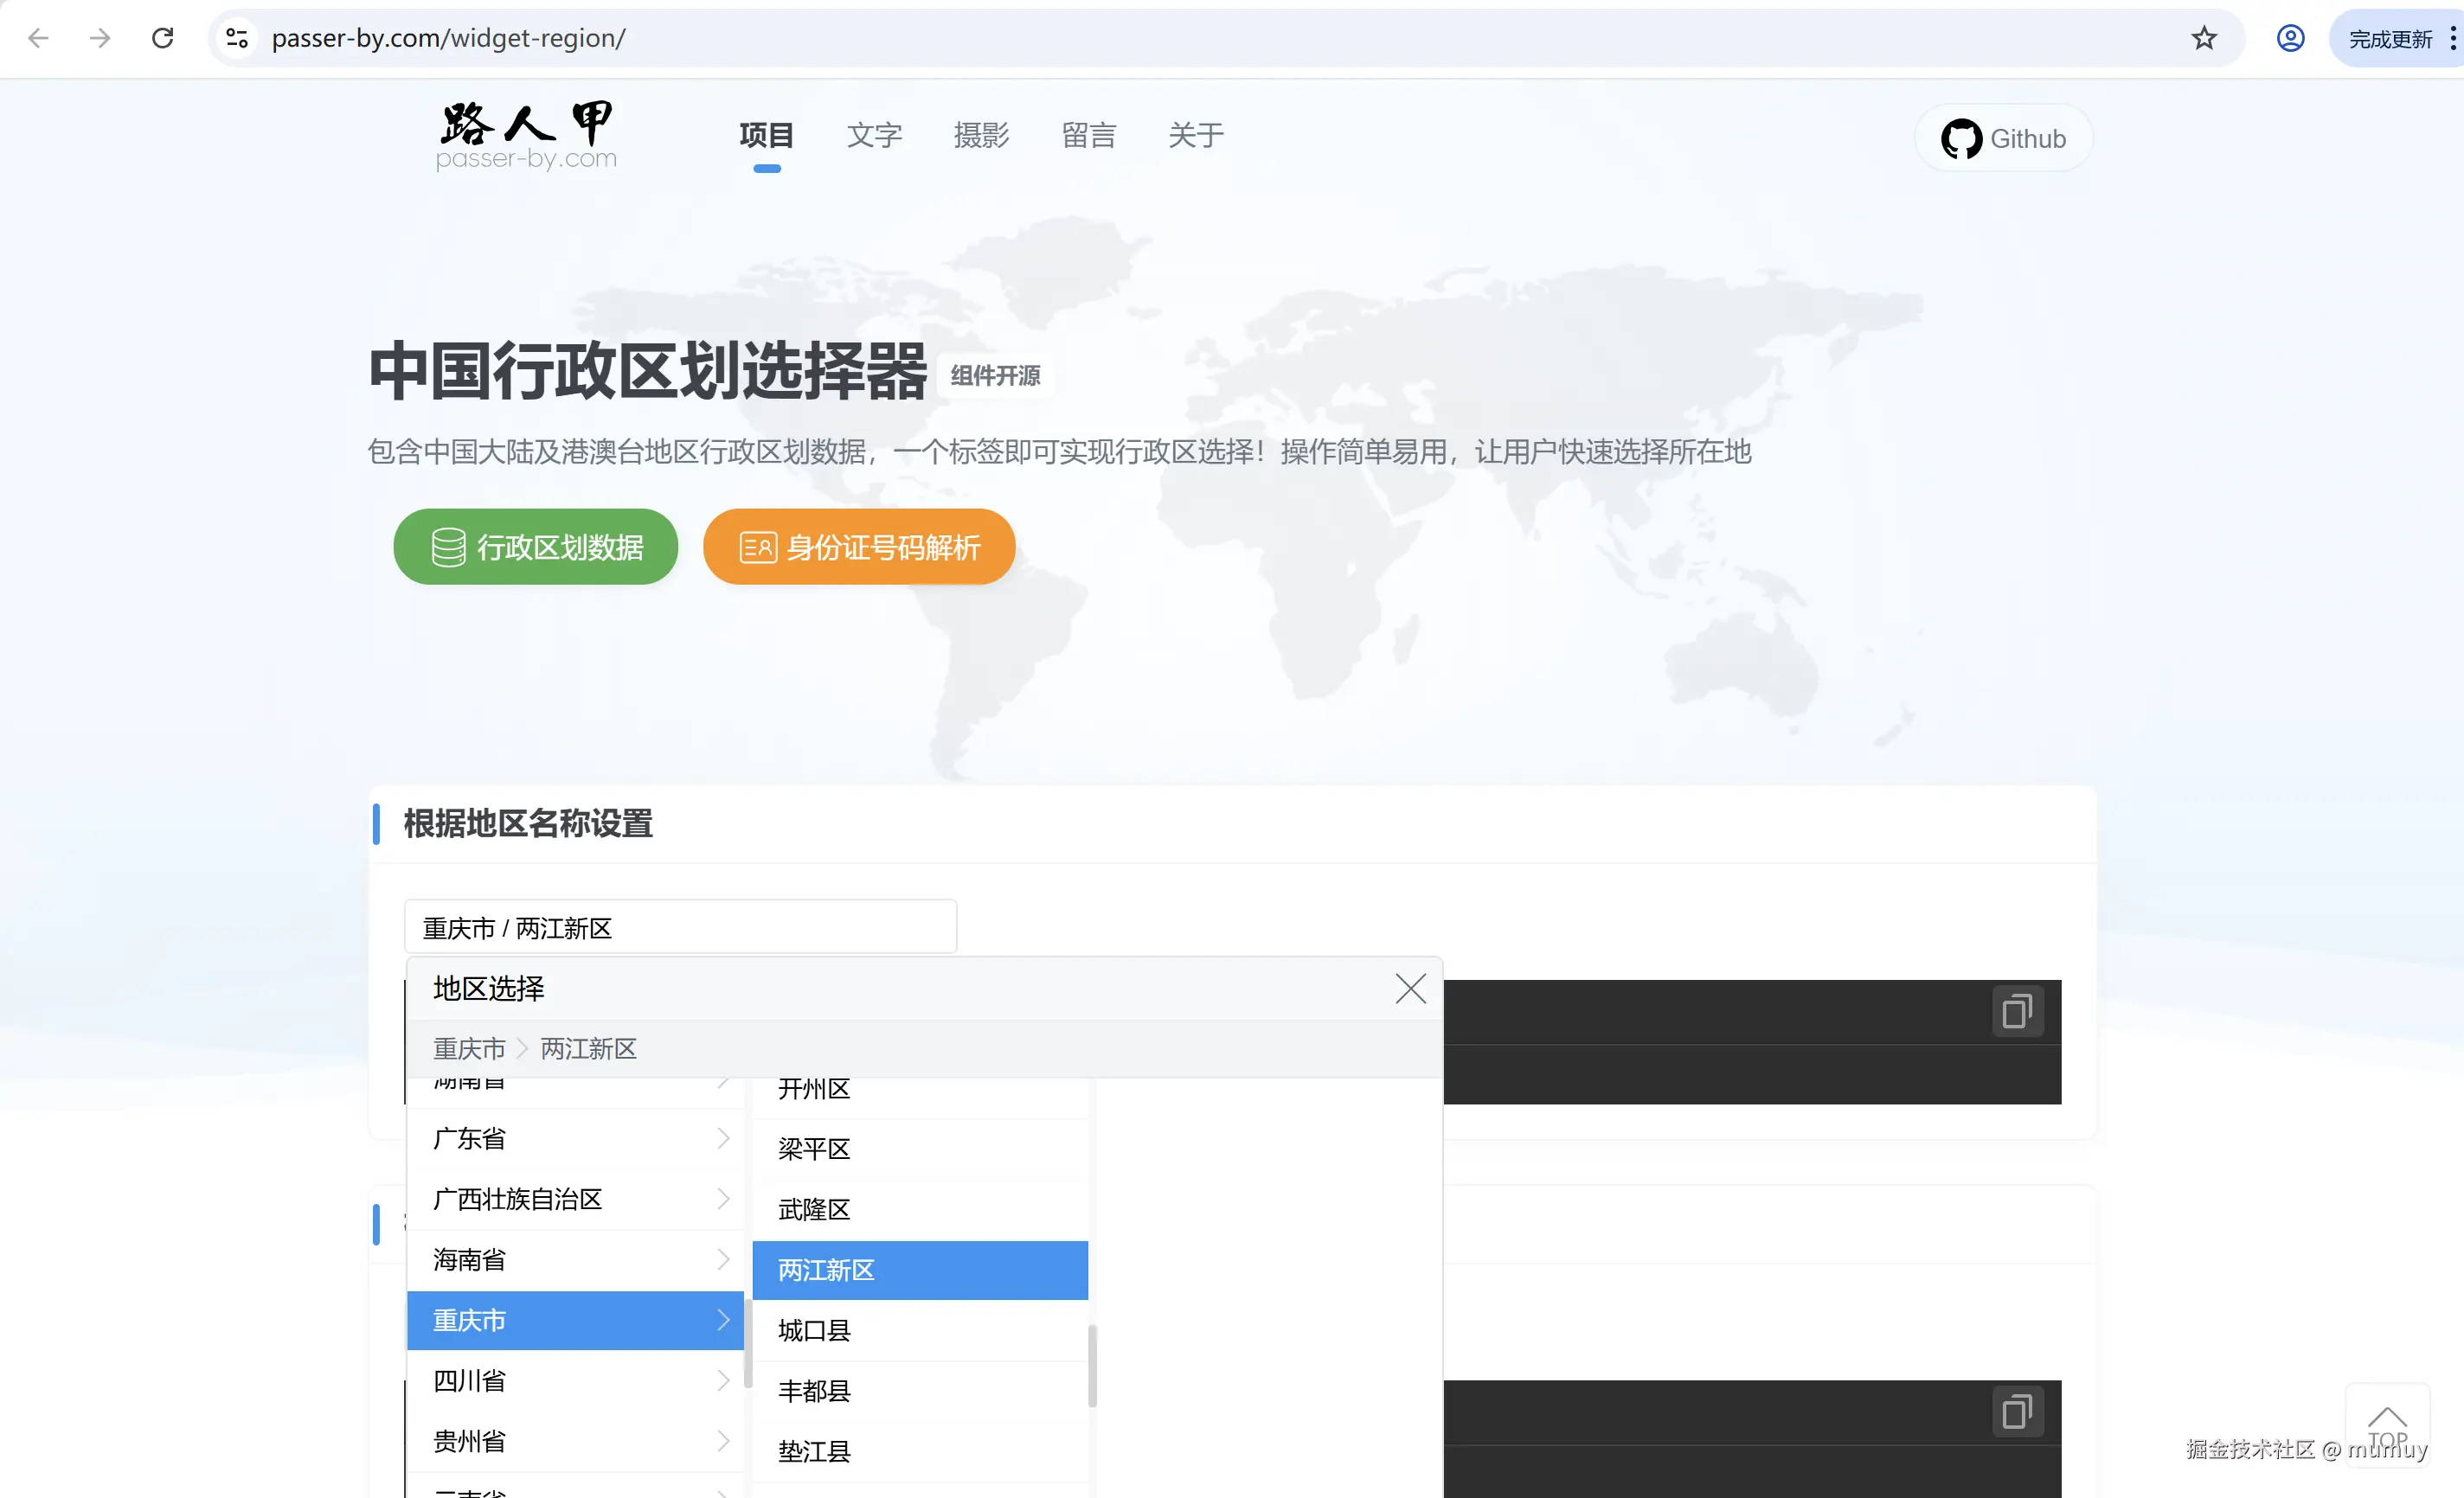
Task: Click the site information icon beside the URL
Action: click(236, 38)
